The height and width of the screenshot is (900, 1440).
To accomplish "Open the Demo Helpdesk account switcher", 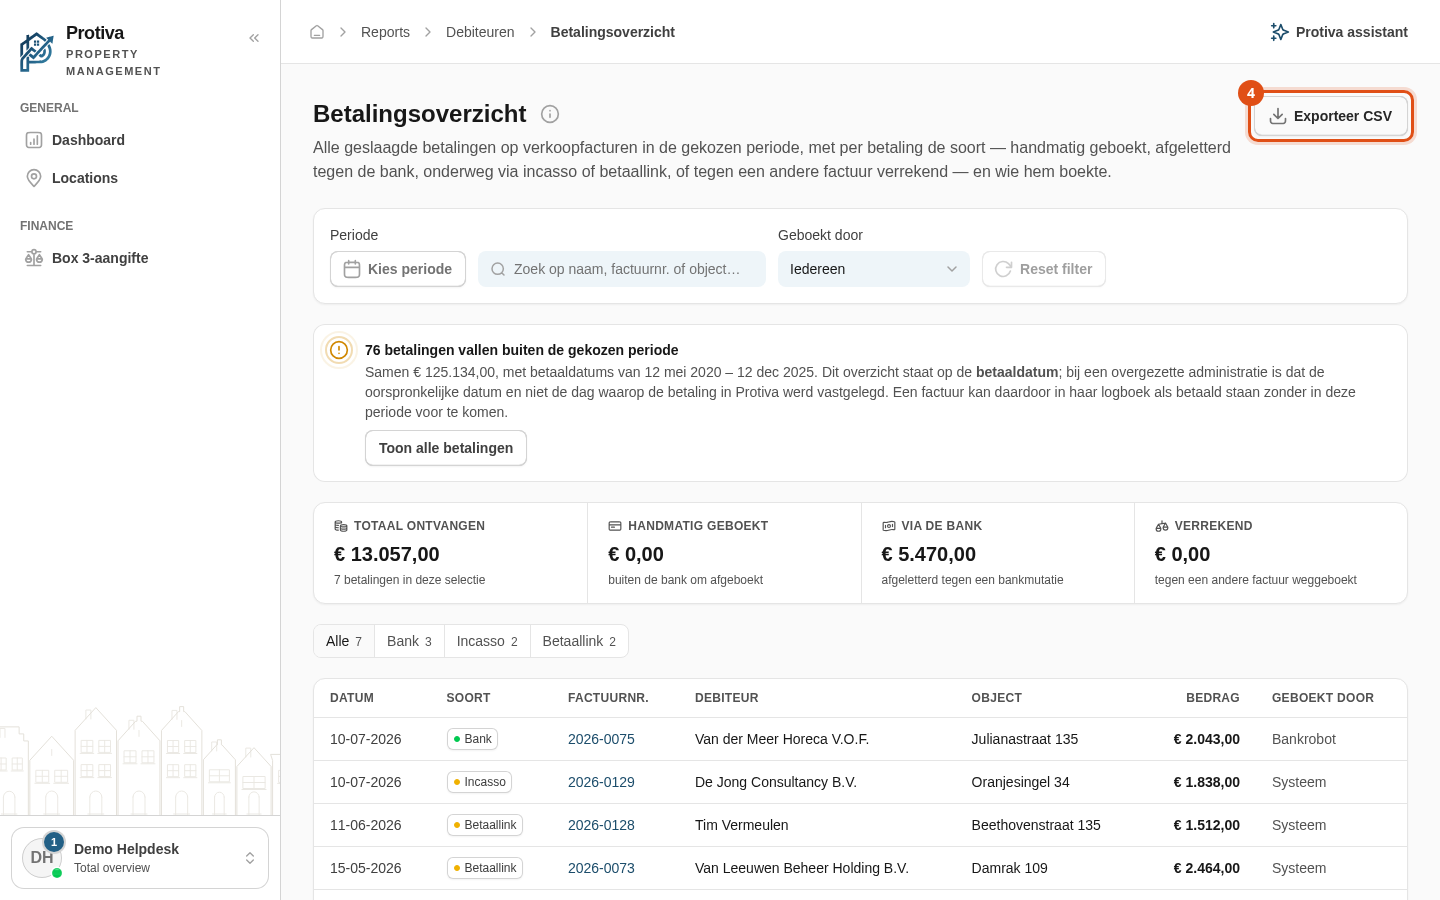I will click(x=140, y=858).
